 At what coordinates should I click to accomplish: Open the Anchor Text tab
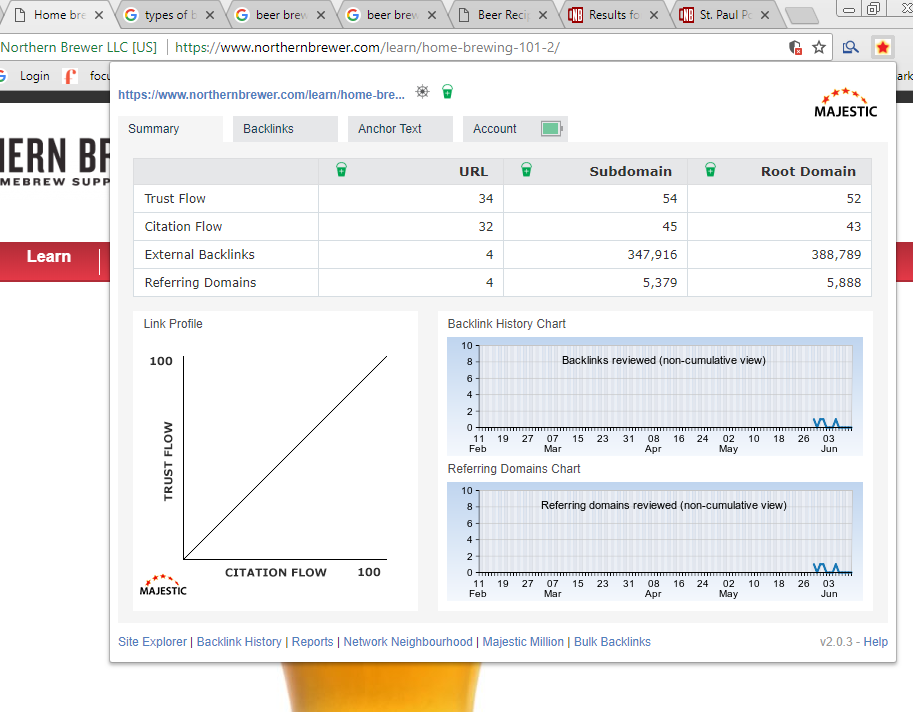[x=400, y=129]
